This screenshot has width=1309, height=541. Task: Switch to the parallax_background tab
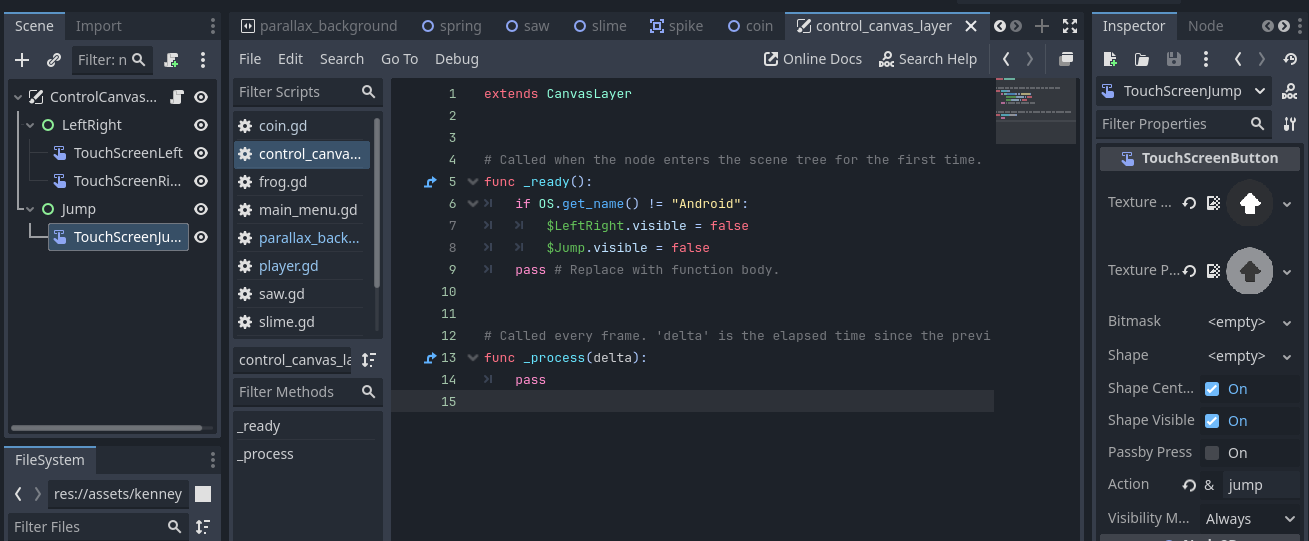click(321, 26)
